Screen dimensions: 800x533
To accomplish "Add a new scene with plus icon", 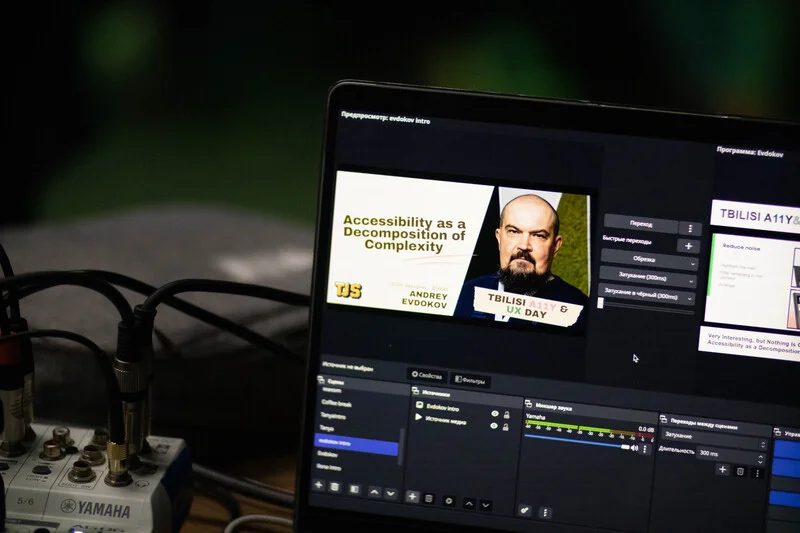I will pos(319,485).
